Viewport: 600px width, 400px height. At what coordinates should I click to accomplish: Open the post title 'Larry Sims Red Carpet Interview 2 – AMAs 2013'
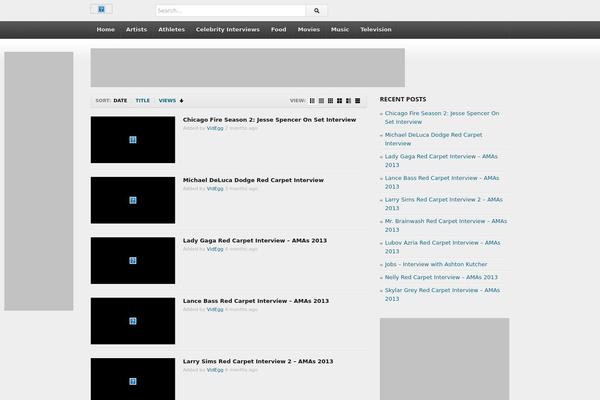258,361
